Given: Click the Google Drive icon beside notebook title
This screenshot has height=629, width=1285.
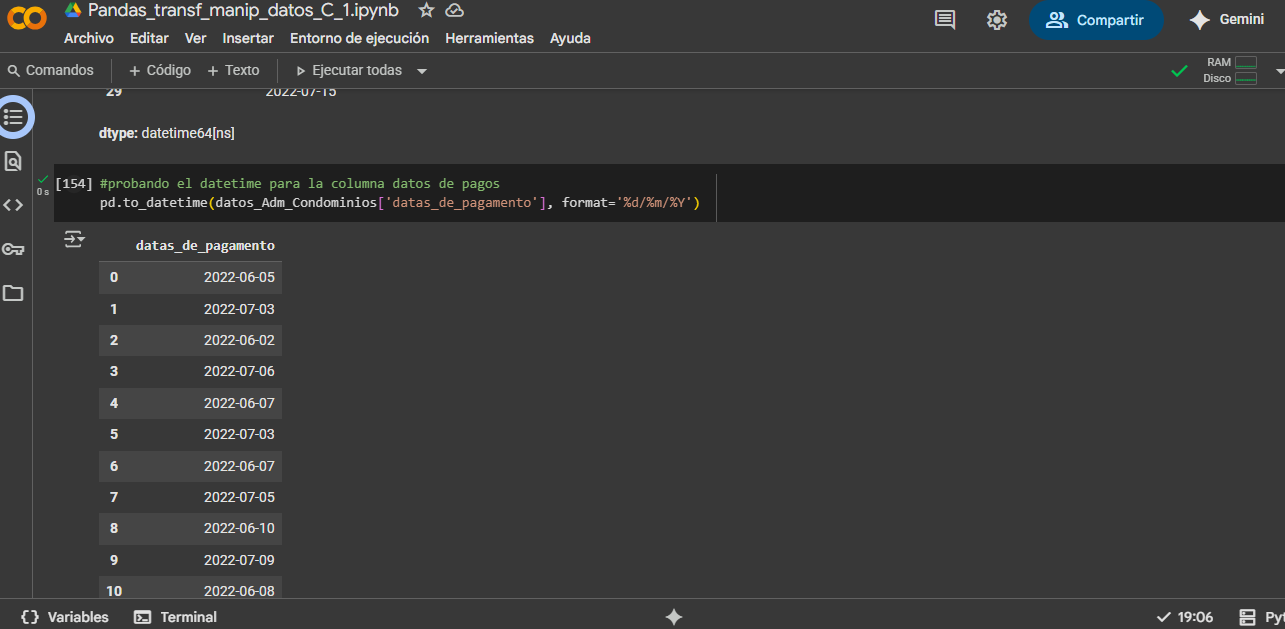Looking at the screenshot, I should [73, 10].
